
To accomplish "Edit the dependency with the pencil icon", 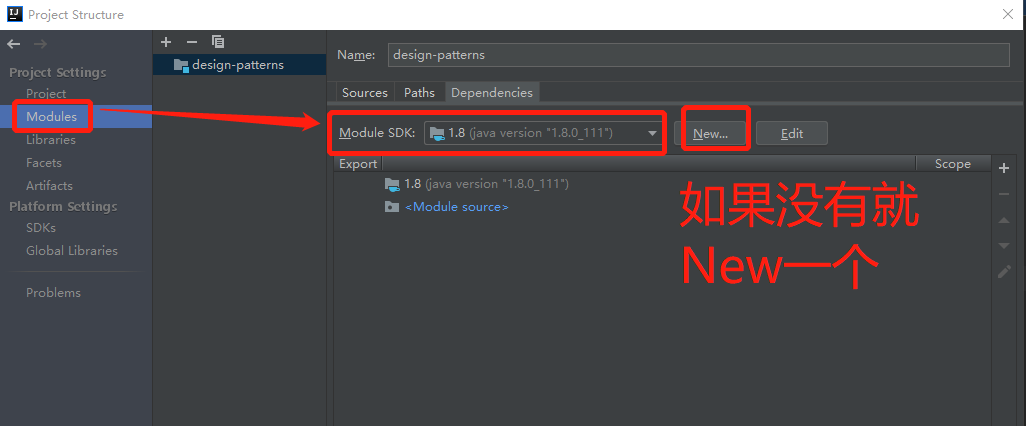I will 1004,272.
